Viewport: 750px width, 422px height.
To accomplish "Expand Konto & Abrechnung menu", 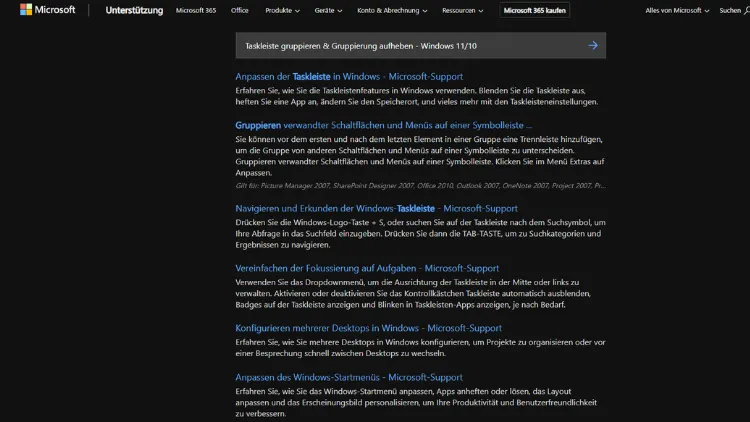I will click(392, 10).
